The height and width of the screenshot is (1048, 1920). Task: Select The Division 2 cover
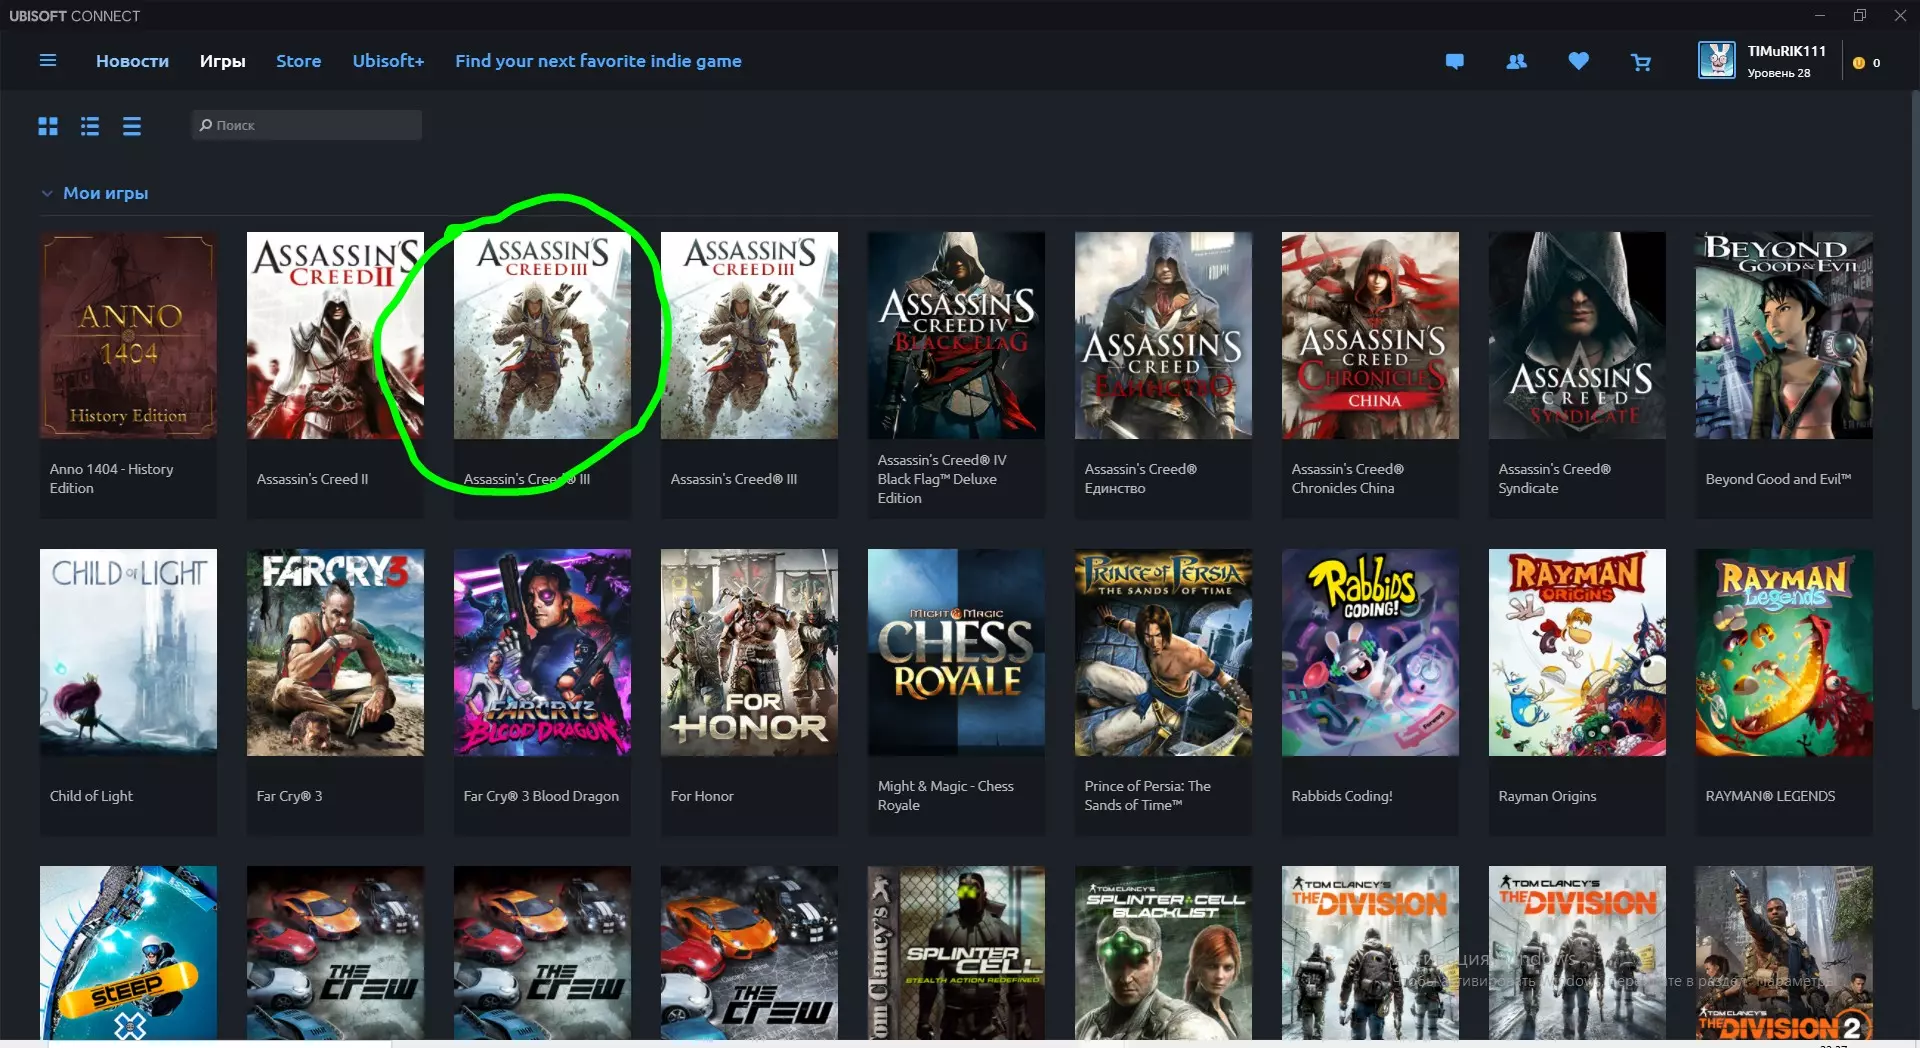[1784, 953]
